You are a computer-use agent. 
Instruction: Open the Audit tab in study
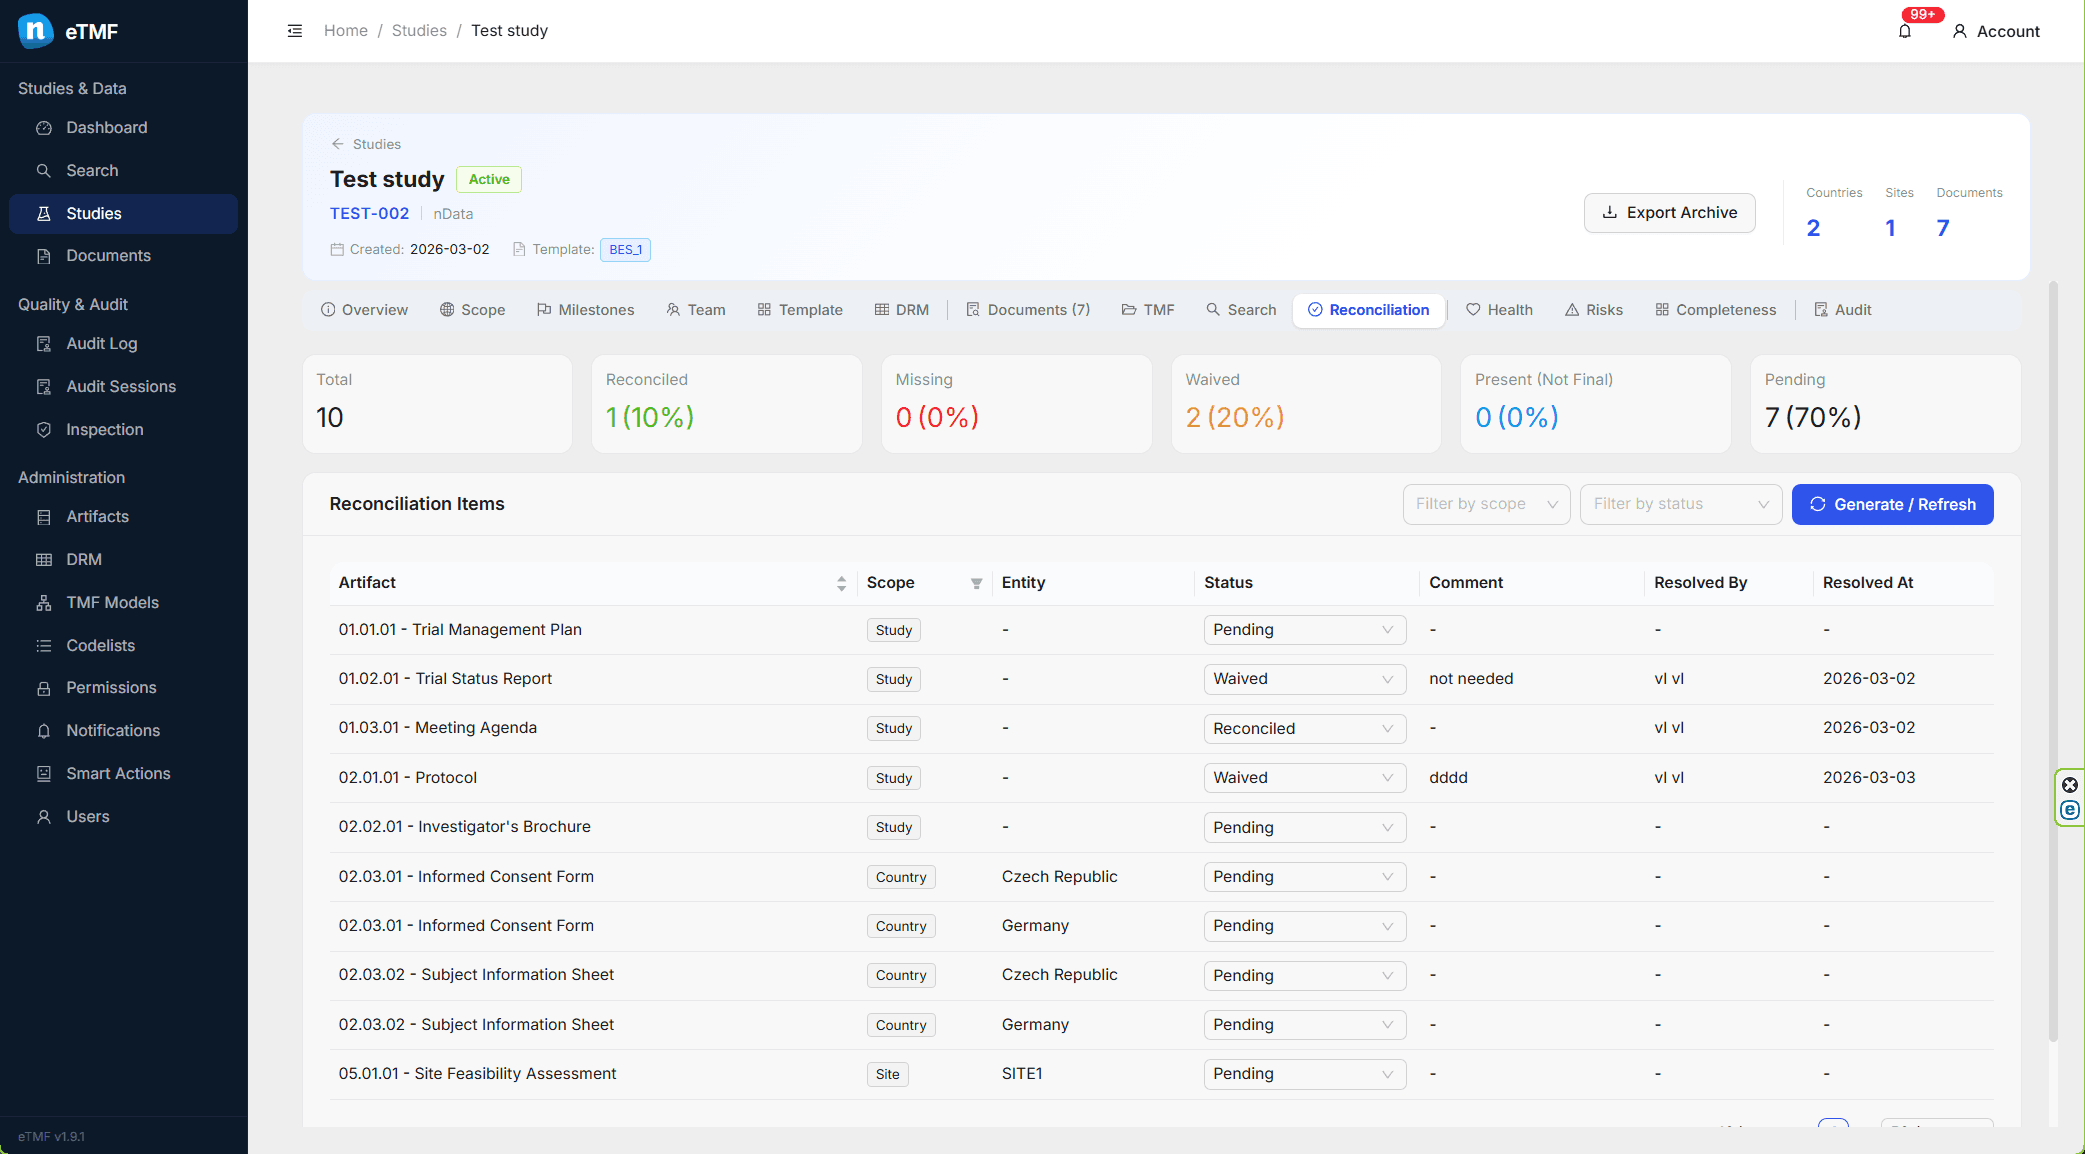[x=1843, y=310]
